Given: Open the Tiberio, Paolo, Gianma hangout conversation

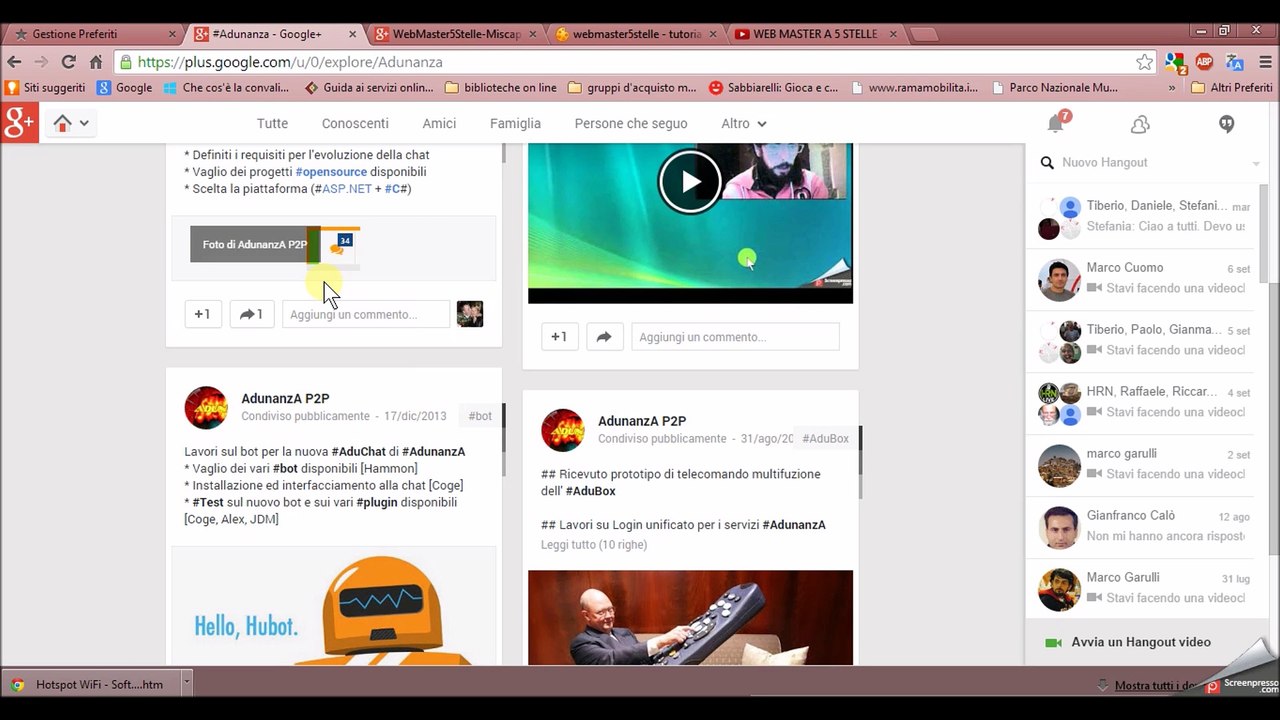Looking at the screenshot, I should pyautogui.click(x=1143, y=340).
